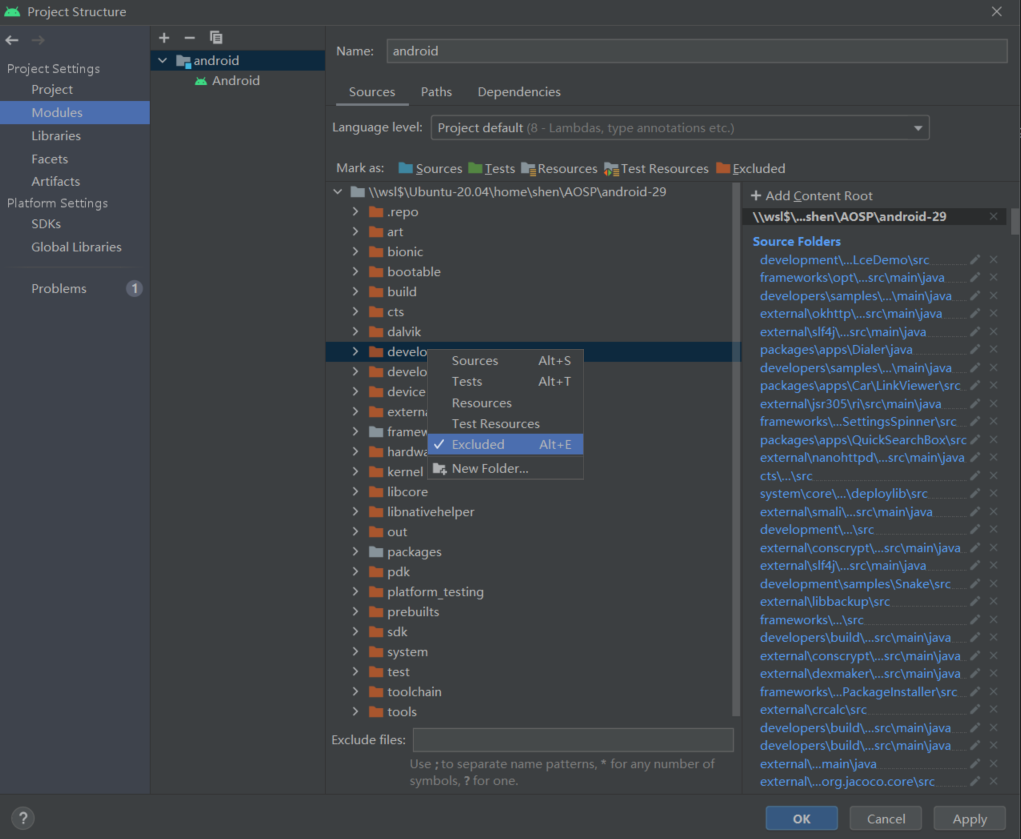Click the Exclude files input field

click(x=572, y=738)
